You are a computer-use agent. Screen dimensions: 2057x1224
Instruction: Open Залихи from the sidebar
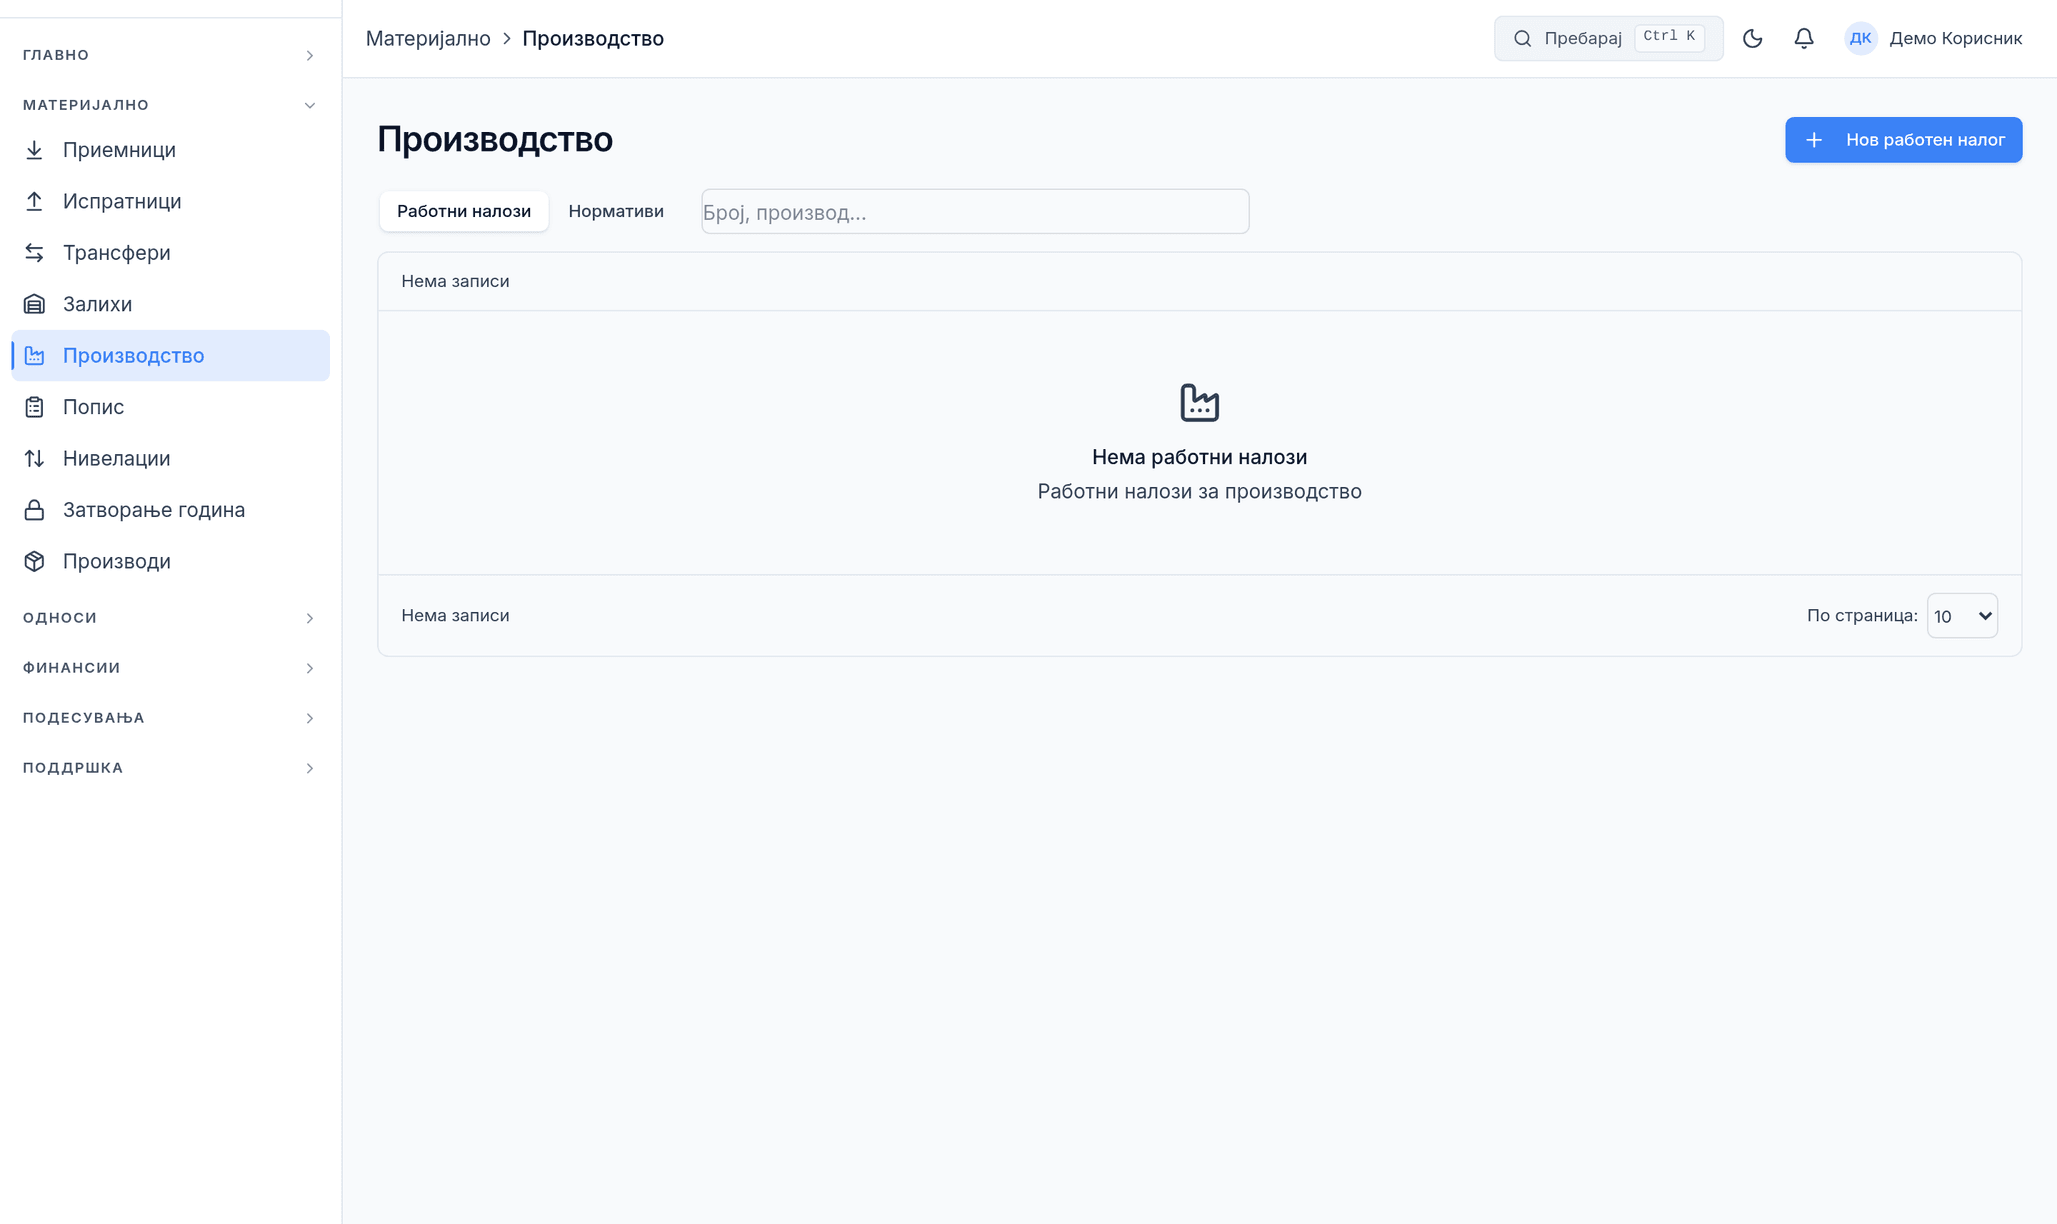[x=170, y=304]
